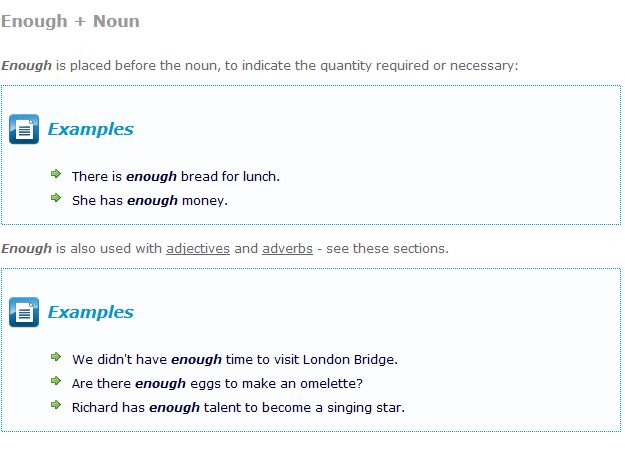Click sentence 'She has enough money'

click(150, 200)
